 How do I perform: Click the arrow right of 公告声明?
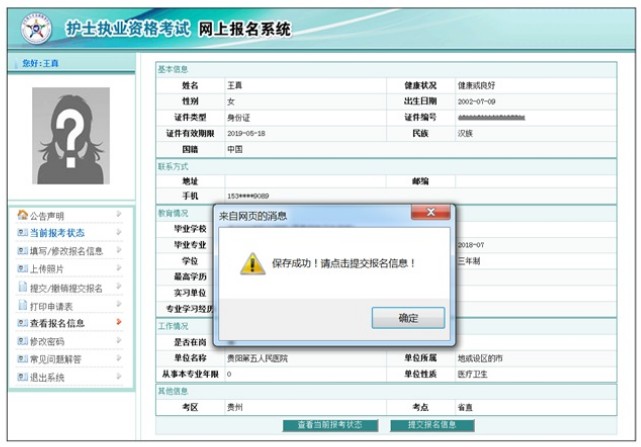[119, 215]
